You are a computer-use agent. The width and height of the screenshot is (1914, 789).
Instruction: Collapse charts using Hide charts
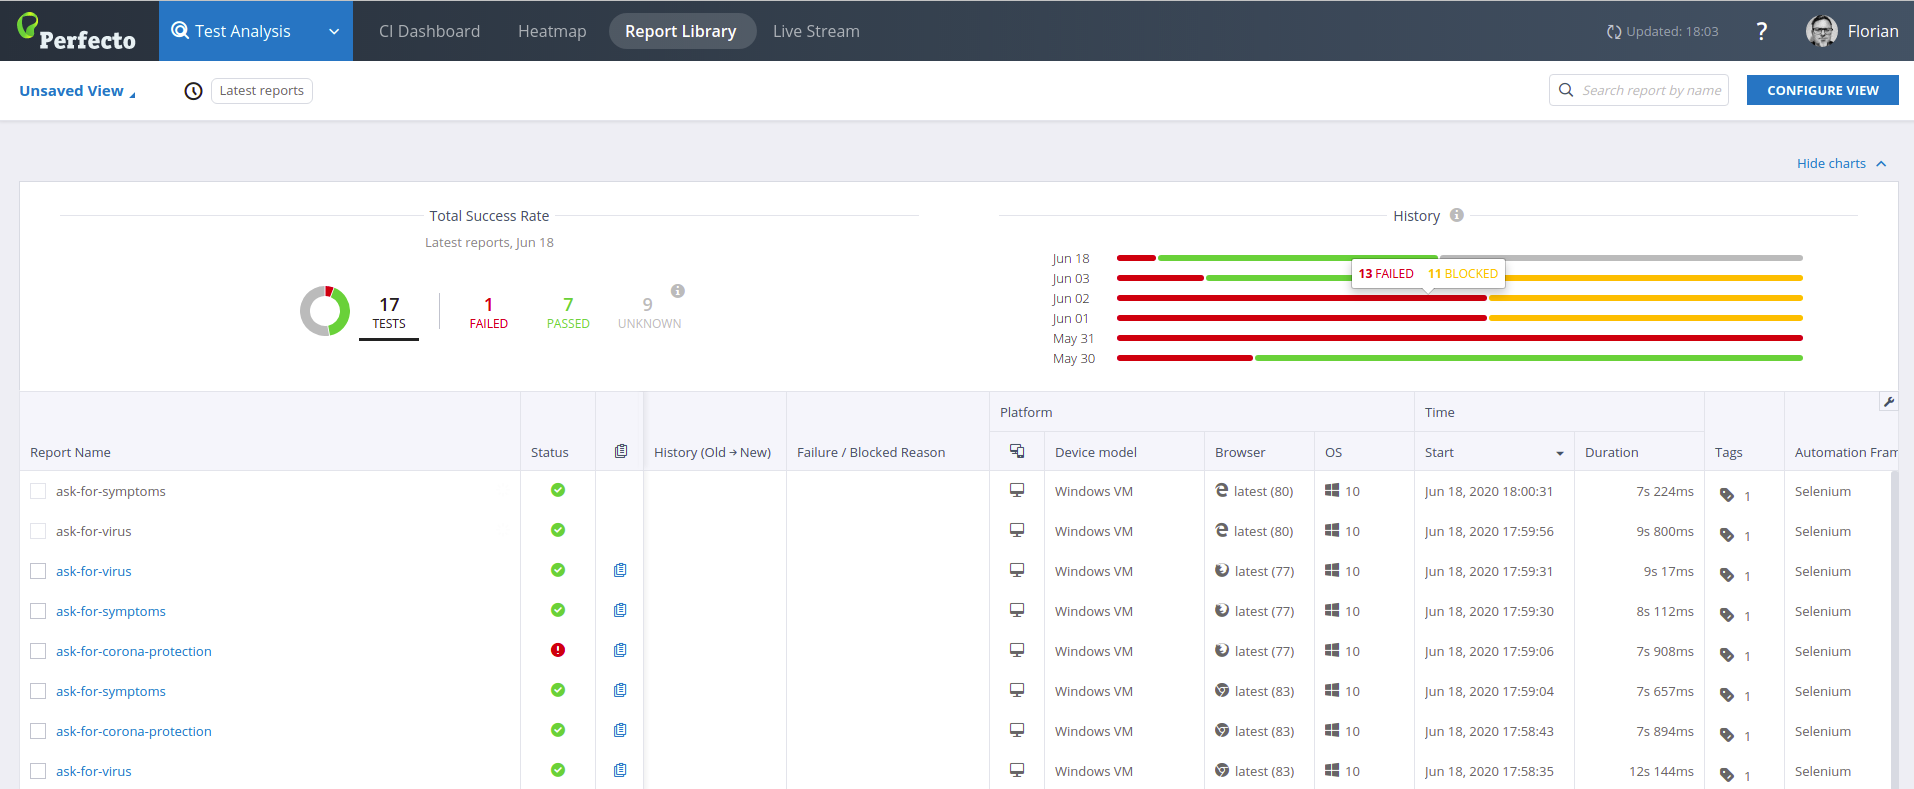click(1840, 163)
